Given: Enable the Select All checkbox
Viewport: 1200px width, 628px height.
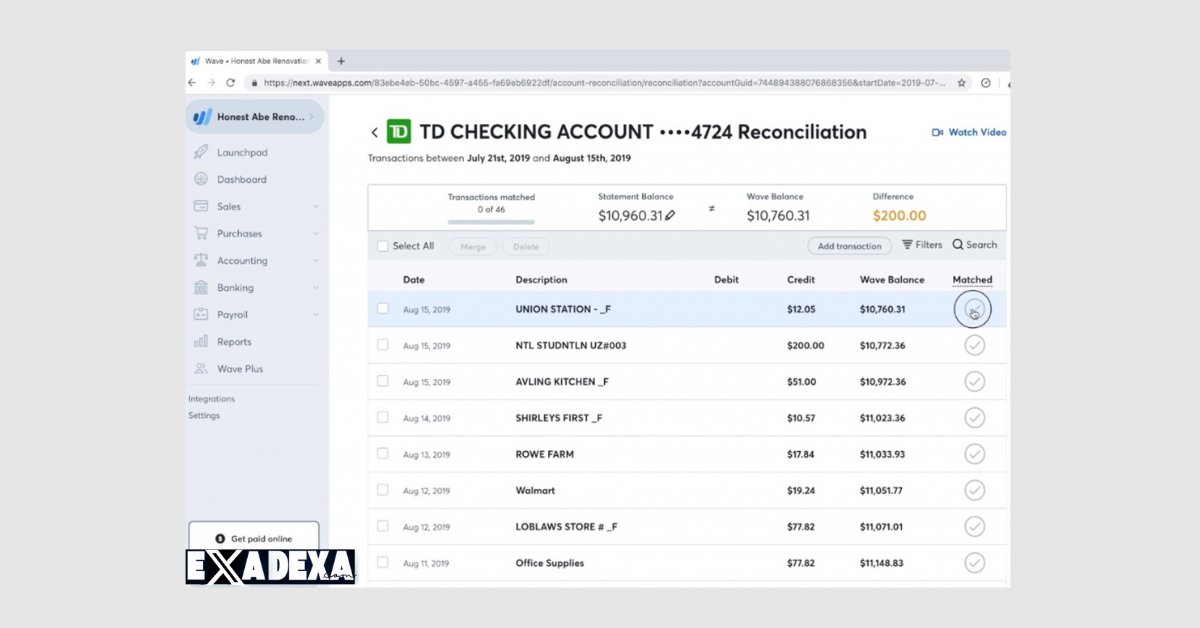Looking at the screenshot, I should (x=383, y=245).
